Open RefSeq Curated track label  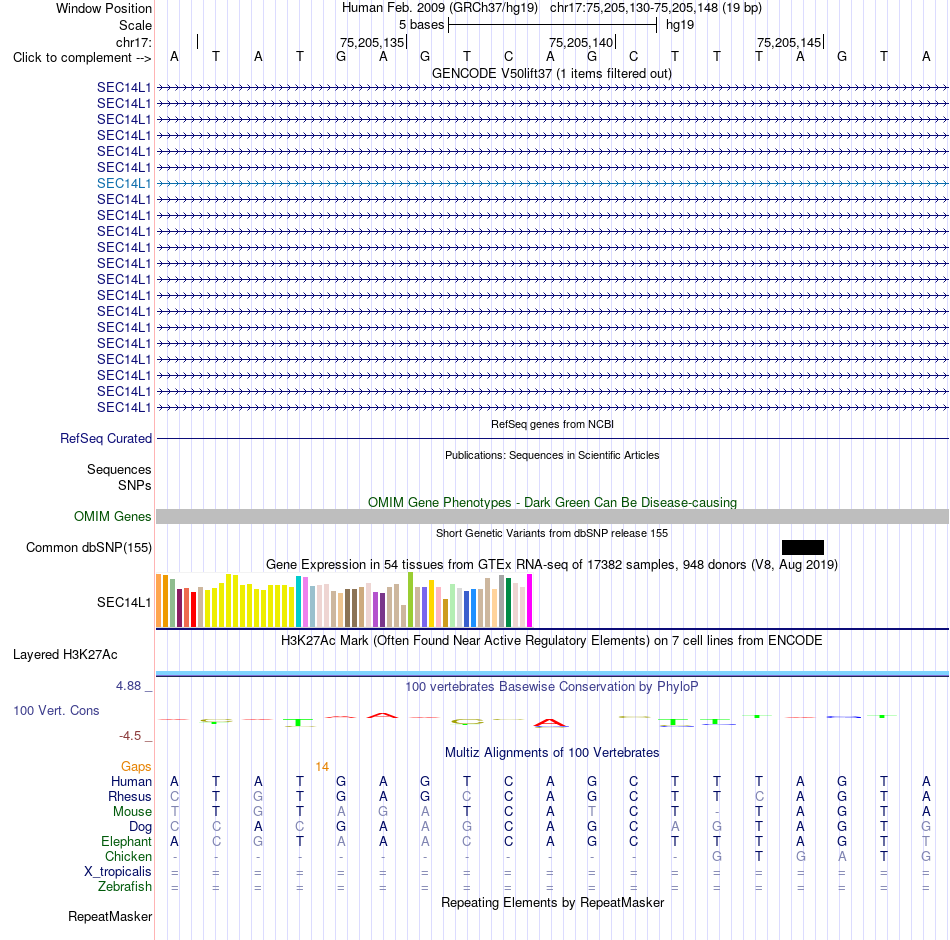105,438
